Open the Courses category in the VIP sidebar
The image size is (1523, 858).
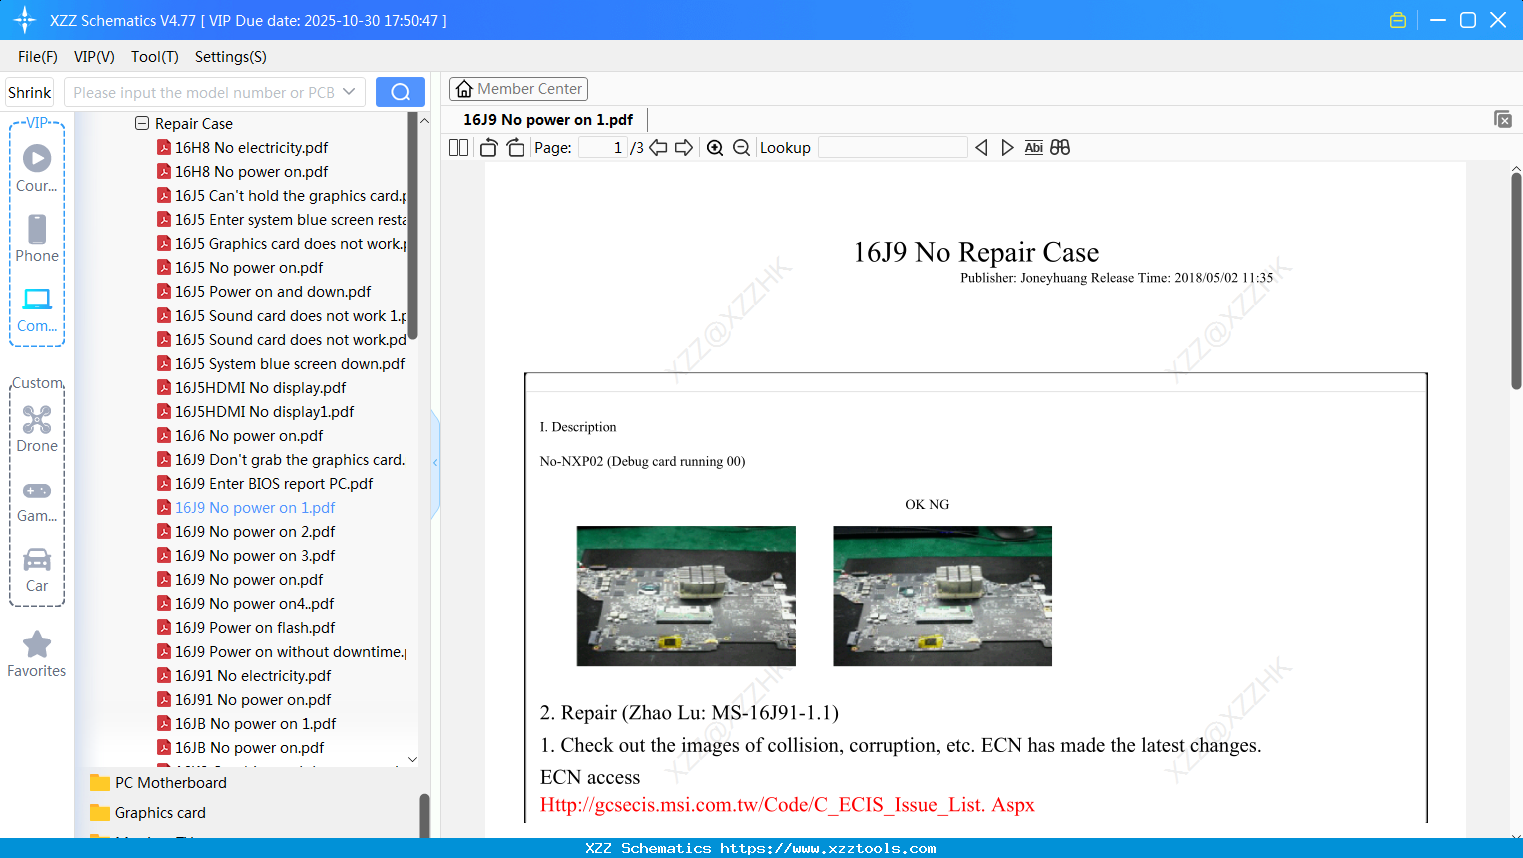point(37,168)
